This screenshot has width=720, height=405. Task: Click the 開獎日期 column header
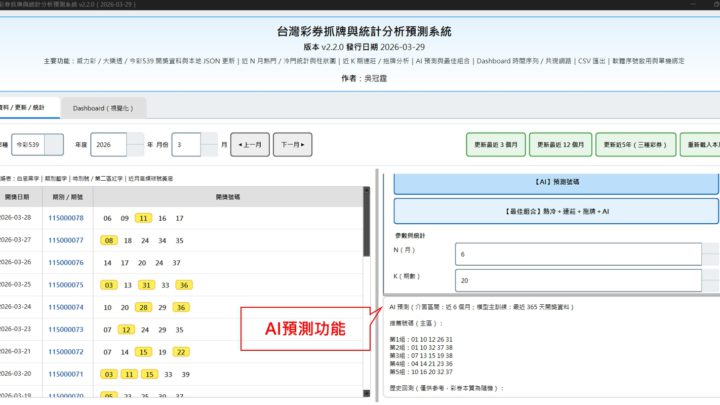(x=19, y=196)
